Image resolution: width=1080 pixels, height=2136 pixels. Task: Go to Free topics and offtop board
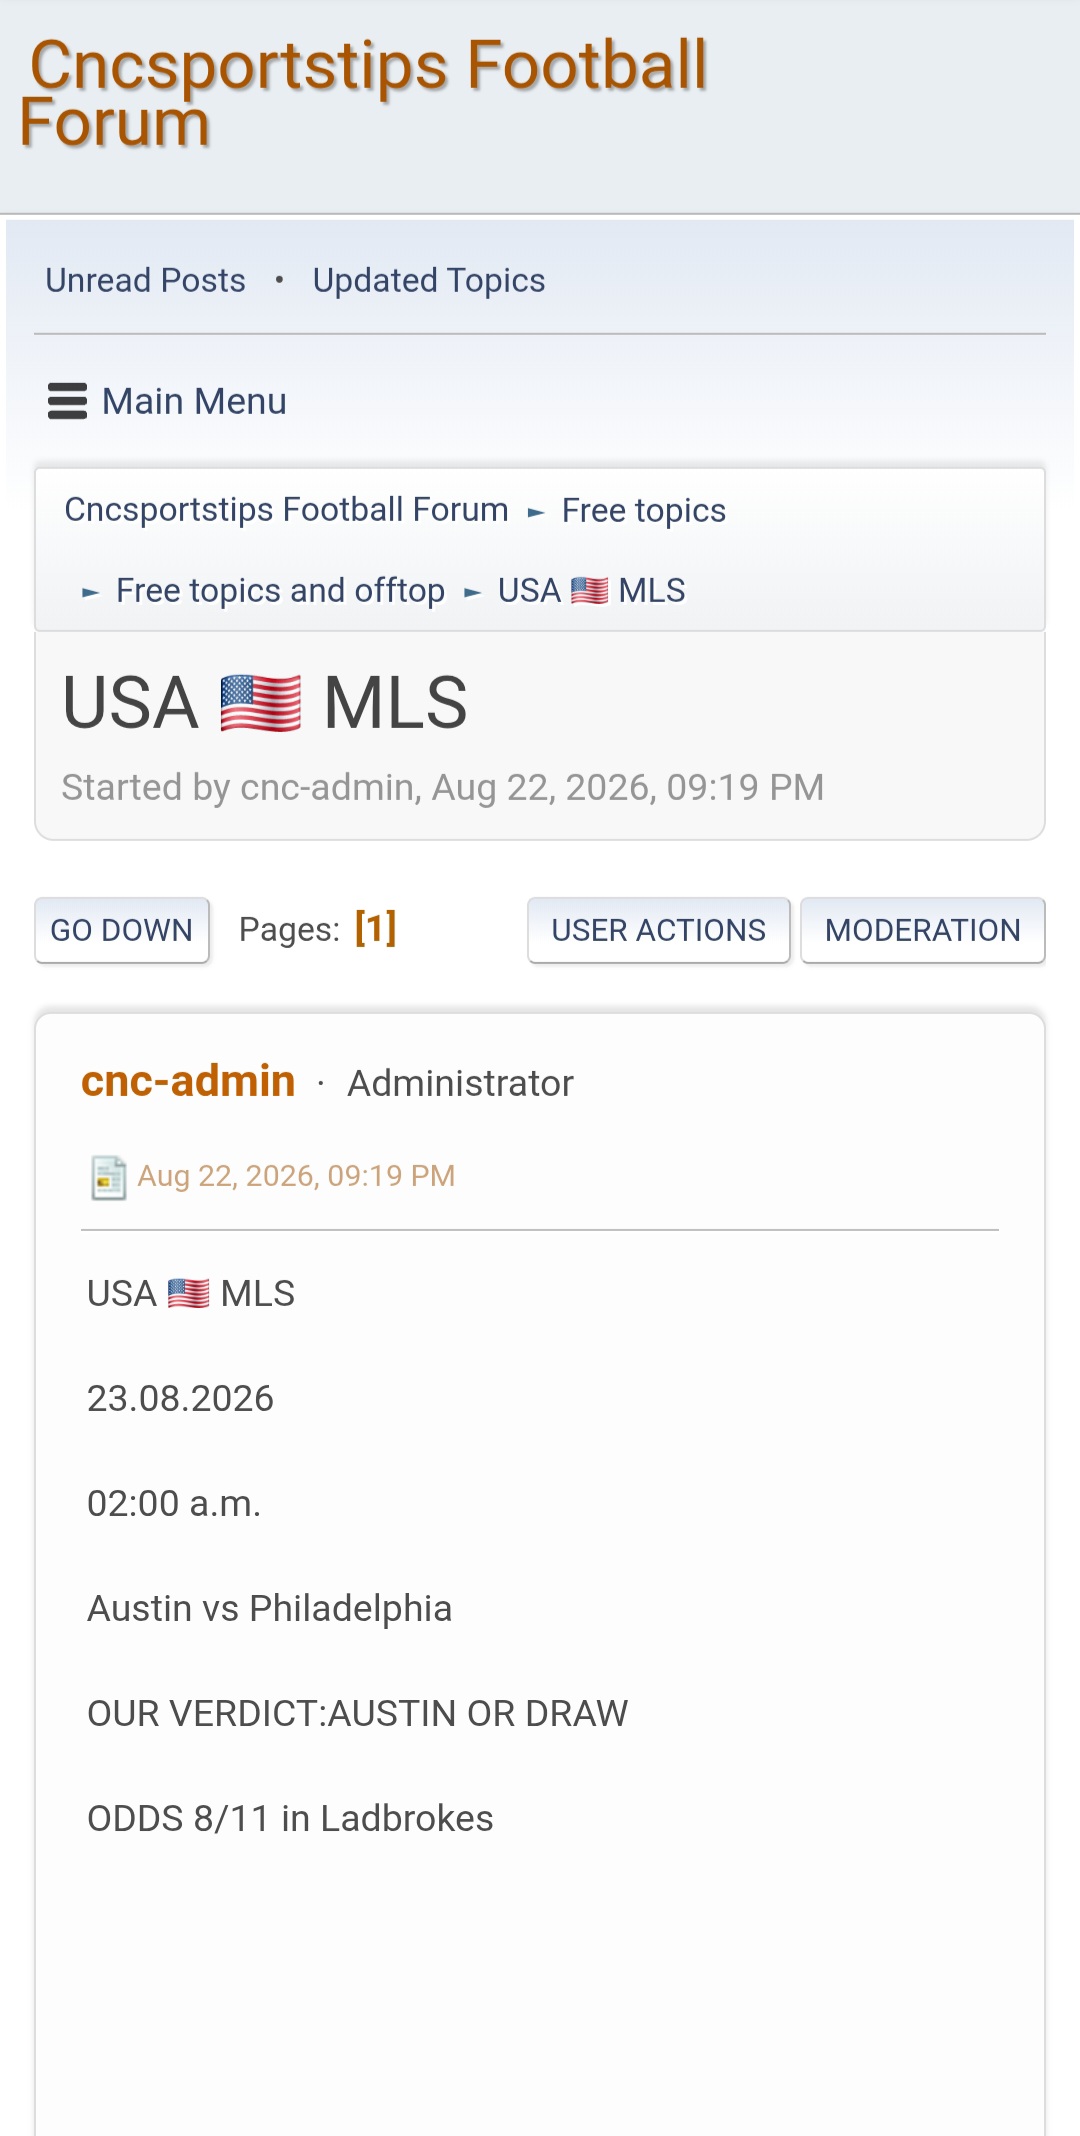(280, 591)
